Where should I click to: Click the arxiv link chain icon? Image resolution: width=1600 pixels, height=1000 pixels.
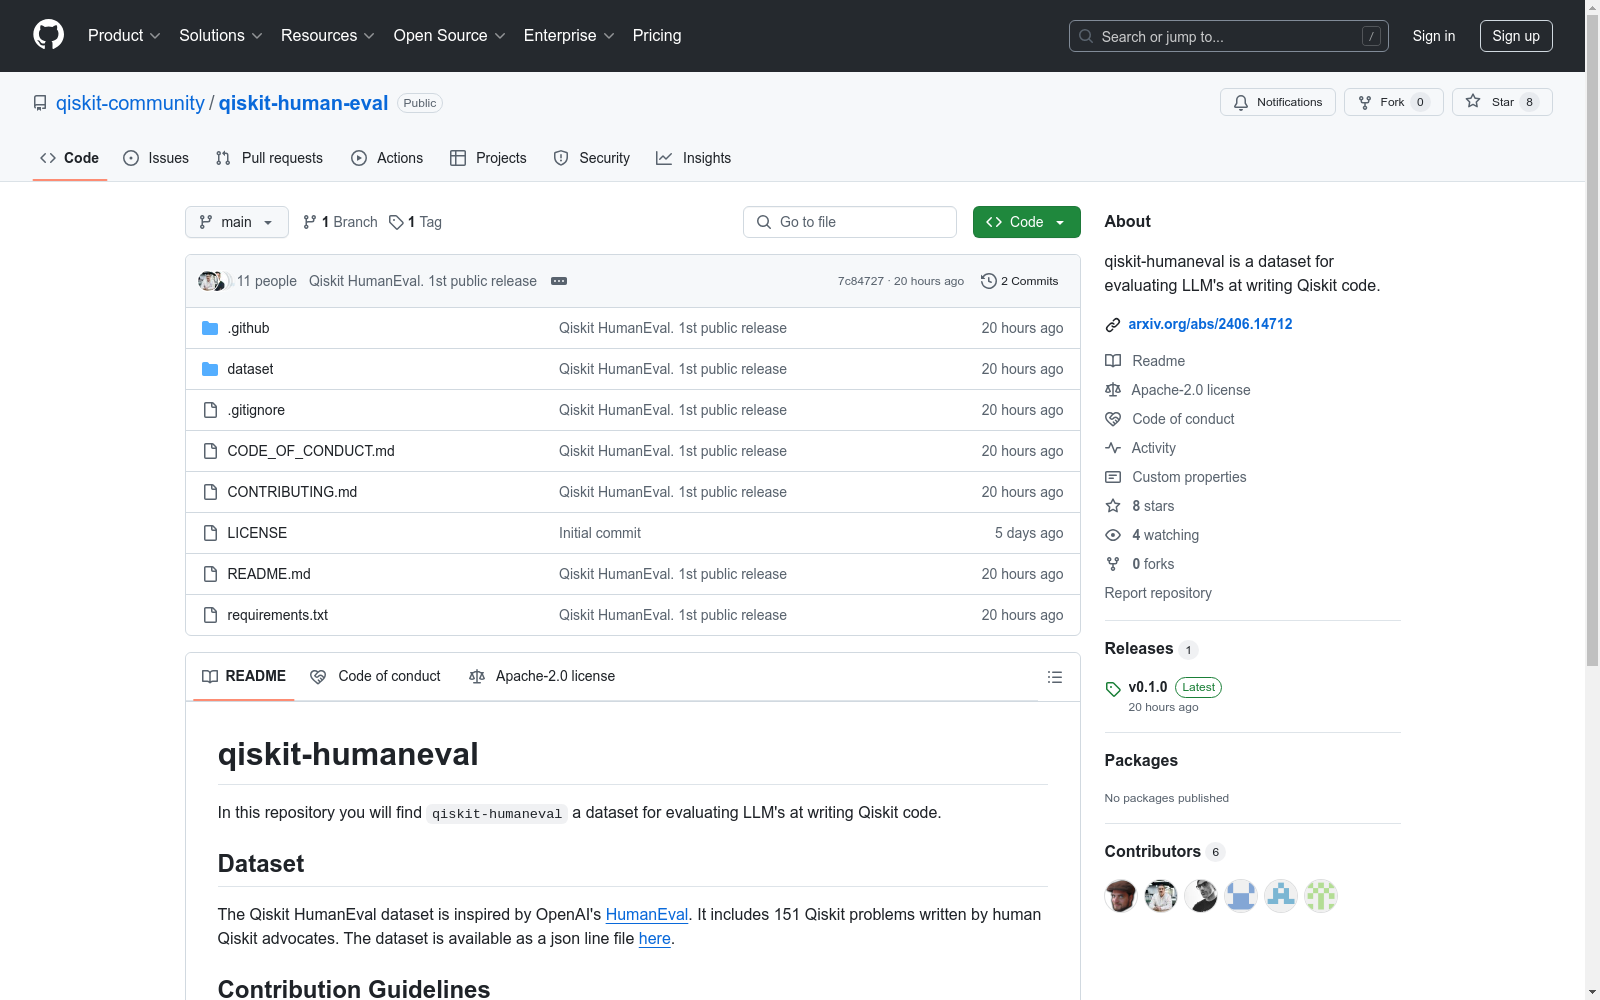point(1113,325)
